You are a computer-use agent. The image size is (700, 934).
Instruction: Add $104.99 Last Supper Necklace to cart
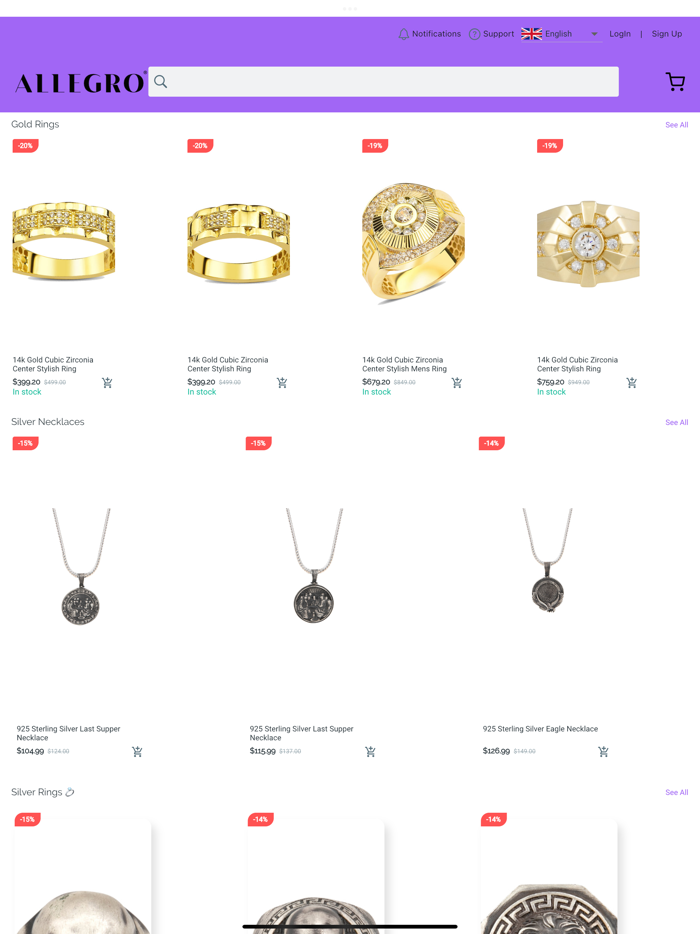[x=137, y=751]
